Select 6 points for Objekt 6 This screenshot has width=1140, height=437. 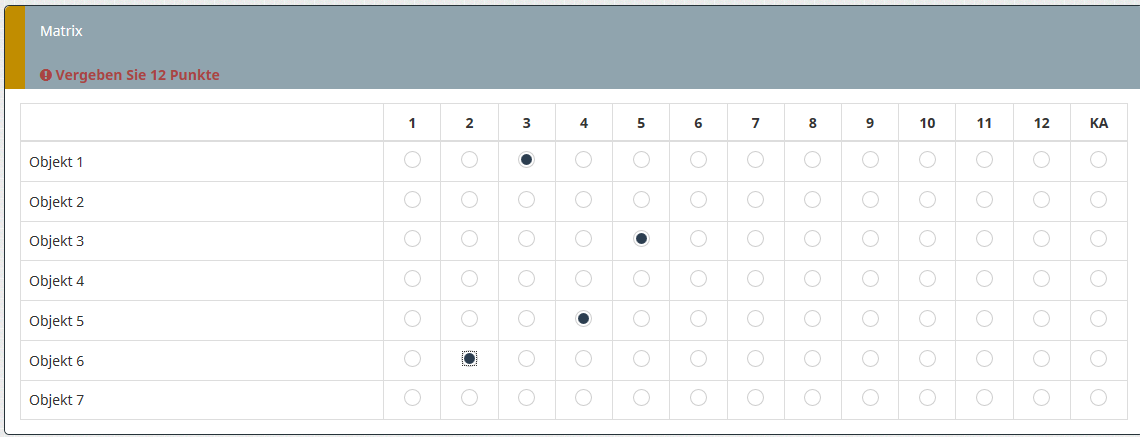point(698,358)
